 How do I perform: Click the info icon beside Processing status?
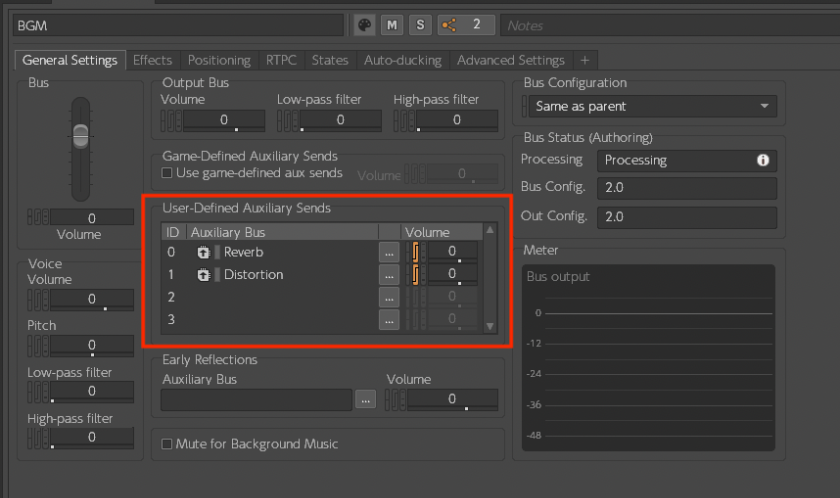(x=763, y=160)
